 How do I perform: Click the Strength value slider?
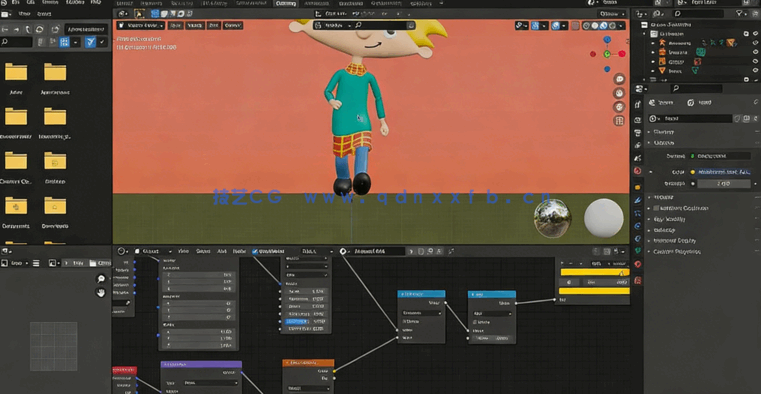coord(724,184)
